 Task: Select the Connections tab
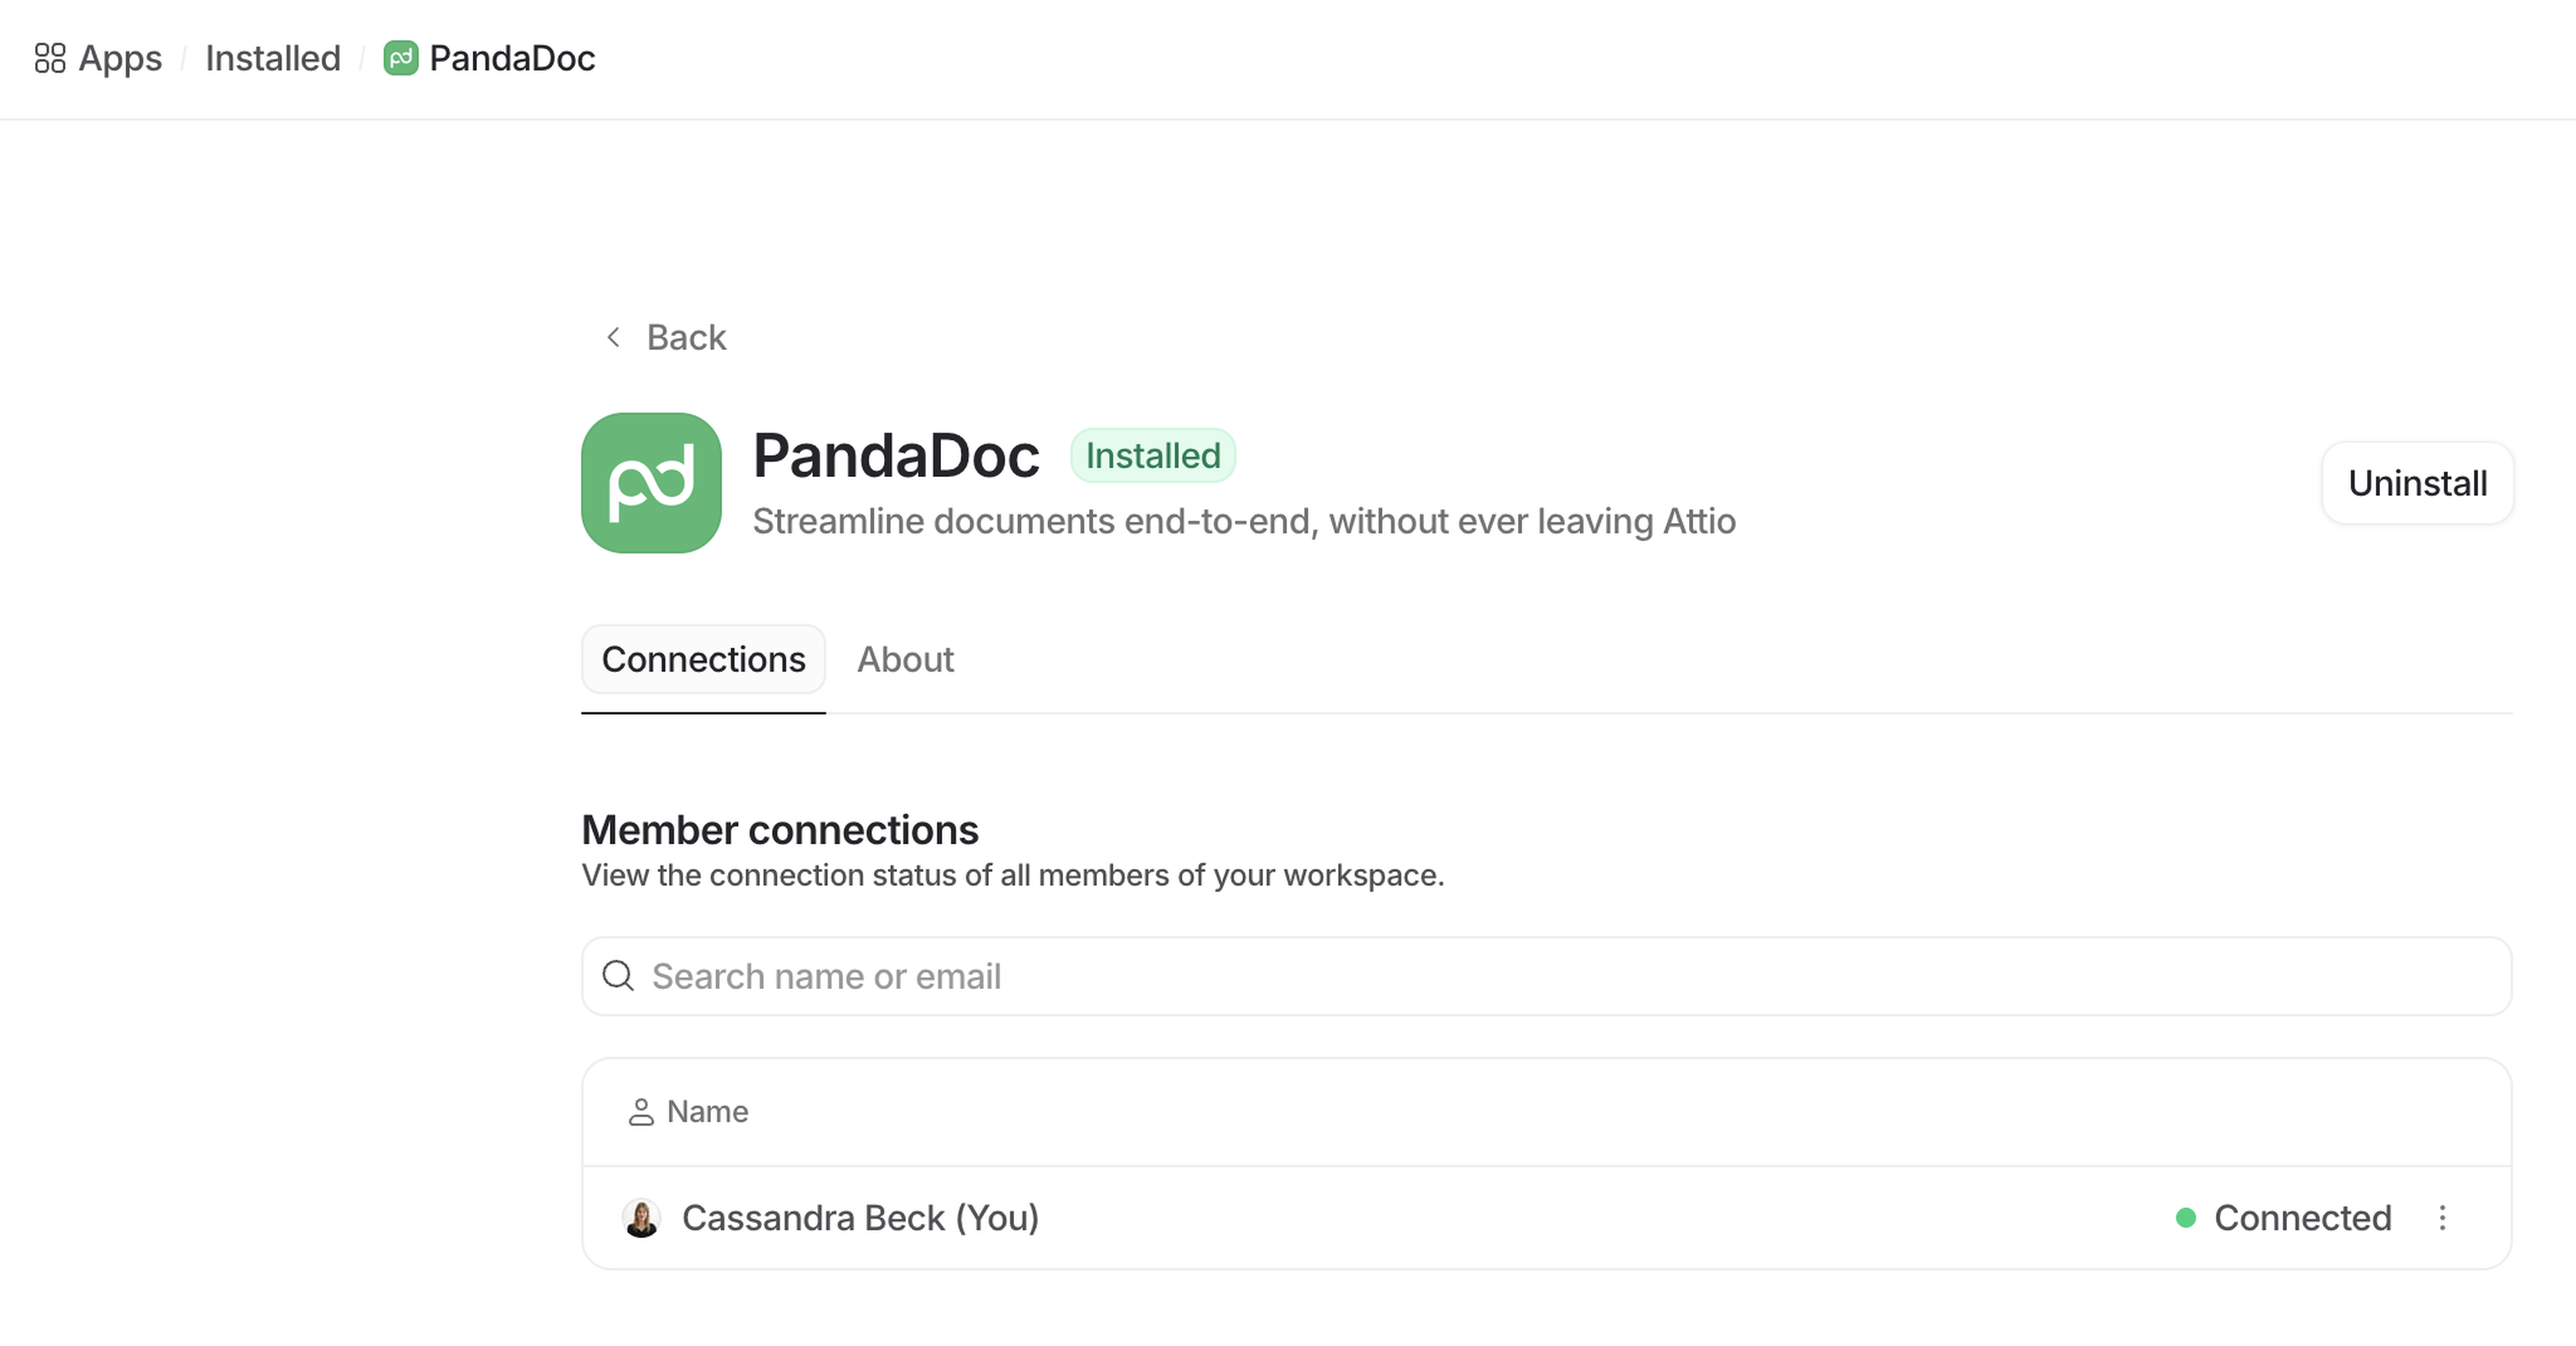pyautogui.click(x=703, y=660)
